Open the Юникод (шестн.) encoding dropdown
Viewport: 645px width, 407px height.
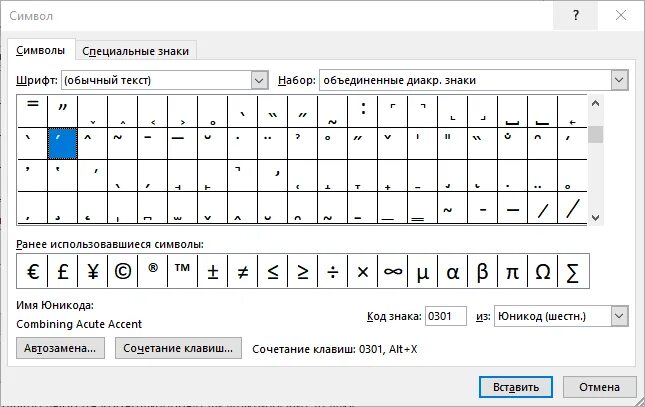click(x=619, y=316)
